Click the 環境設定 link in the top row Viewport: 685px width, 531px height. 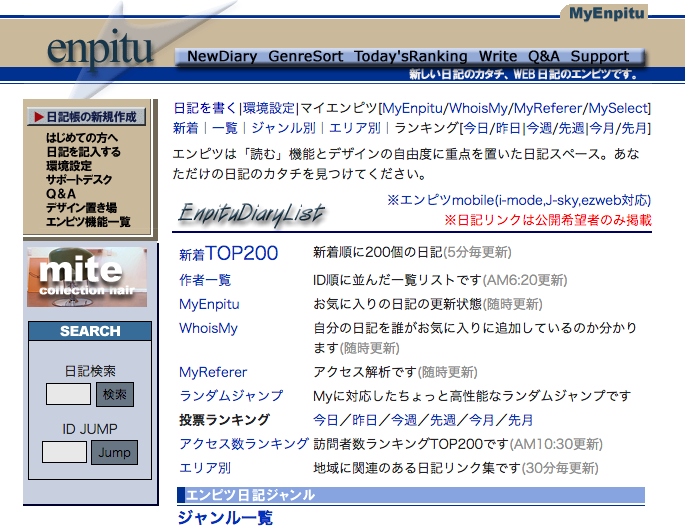(269, 108)
